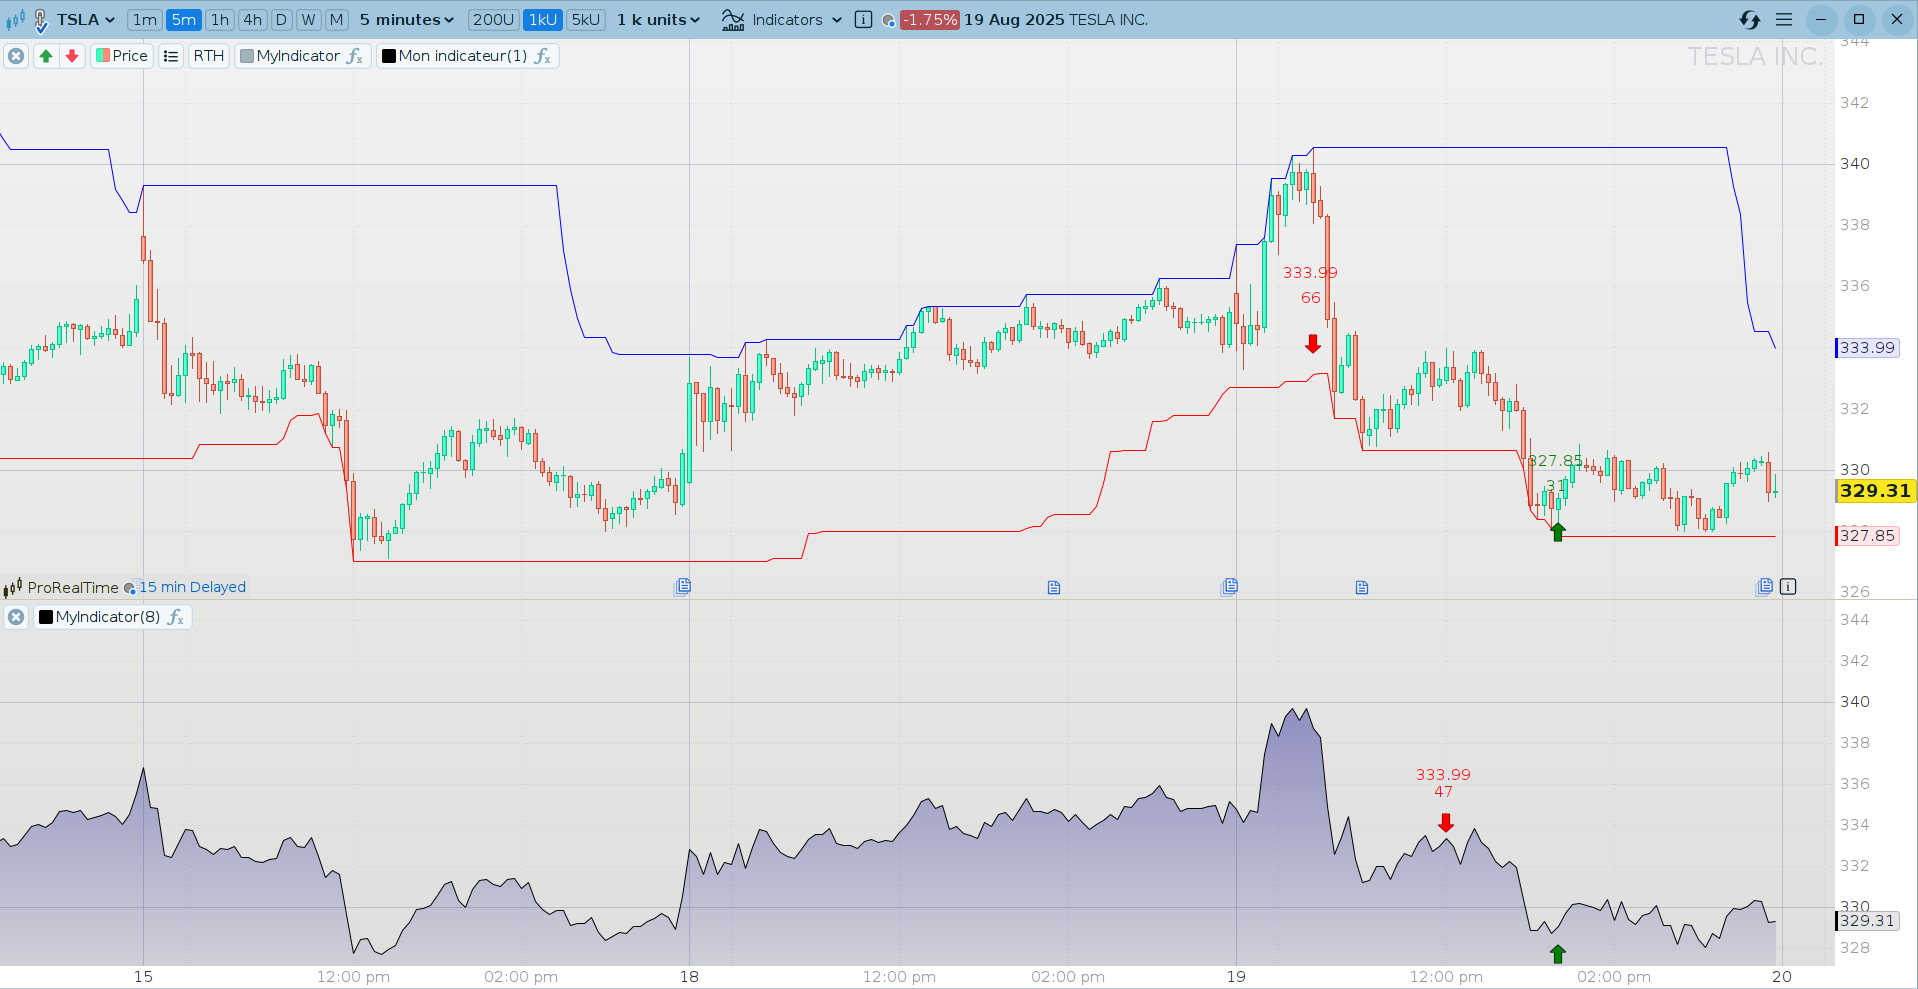Click the pointer mode icon beside TSLA
The width and height of the screenshot is (1918, 989).
(x=41, y=20)
